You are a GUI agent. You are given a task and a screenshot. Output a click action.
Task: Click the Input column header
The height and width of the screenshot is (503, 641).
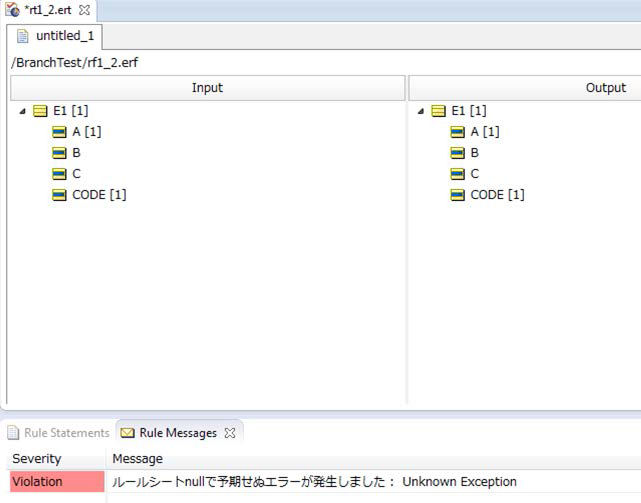pos(208,88)
